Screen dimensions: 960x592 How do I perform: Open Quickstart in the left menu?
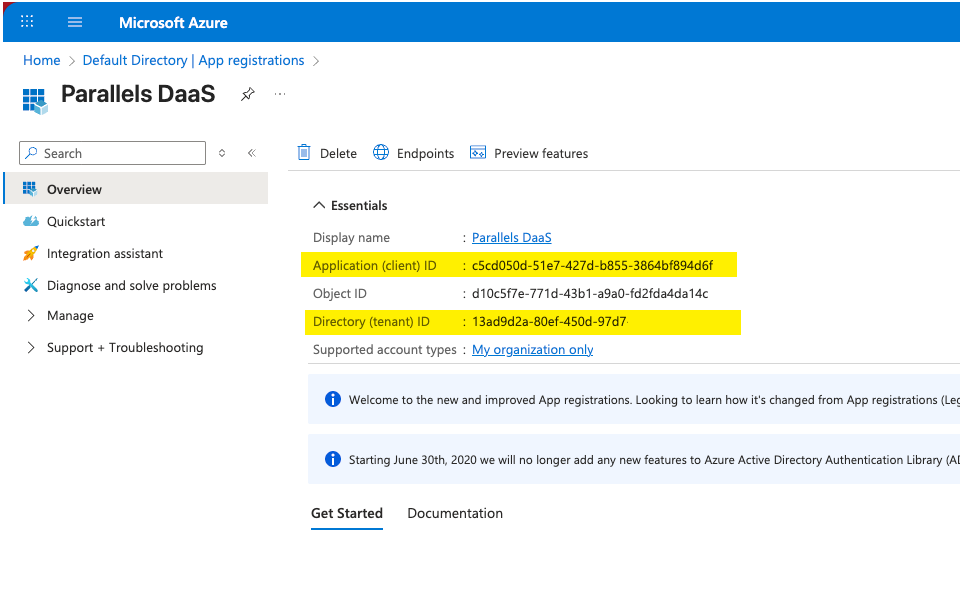[76, 221]
